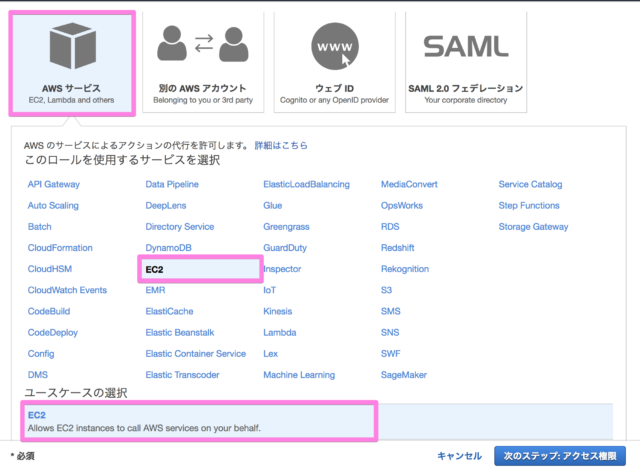Select Data Pipeline service
The height and width of the screenshot is (471, 640).
coord(172,184)
